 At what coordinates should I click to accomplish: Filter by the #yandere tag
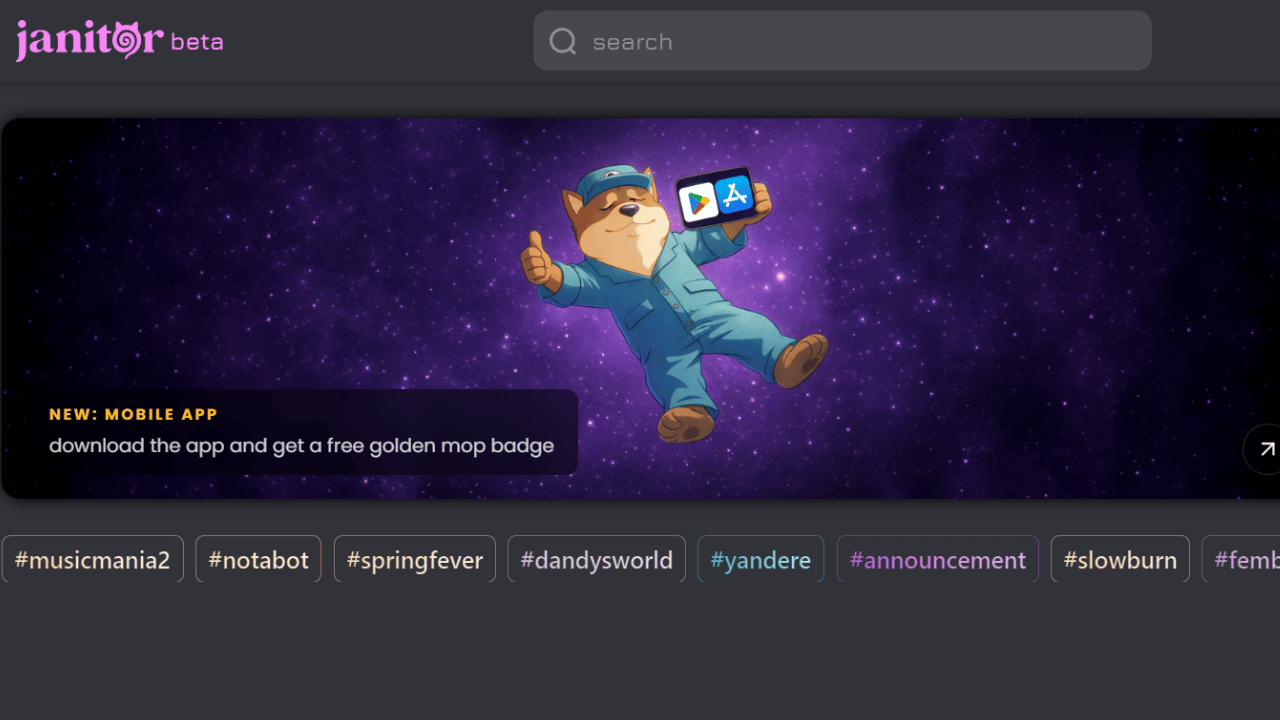pos(761,559)
